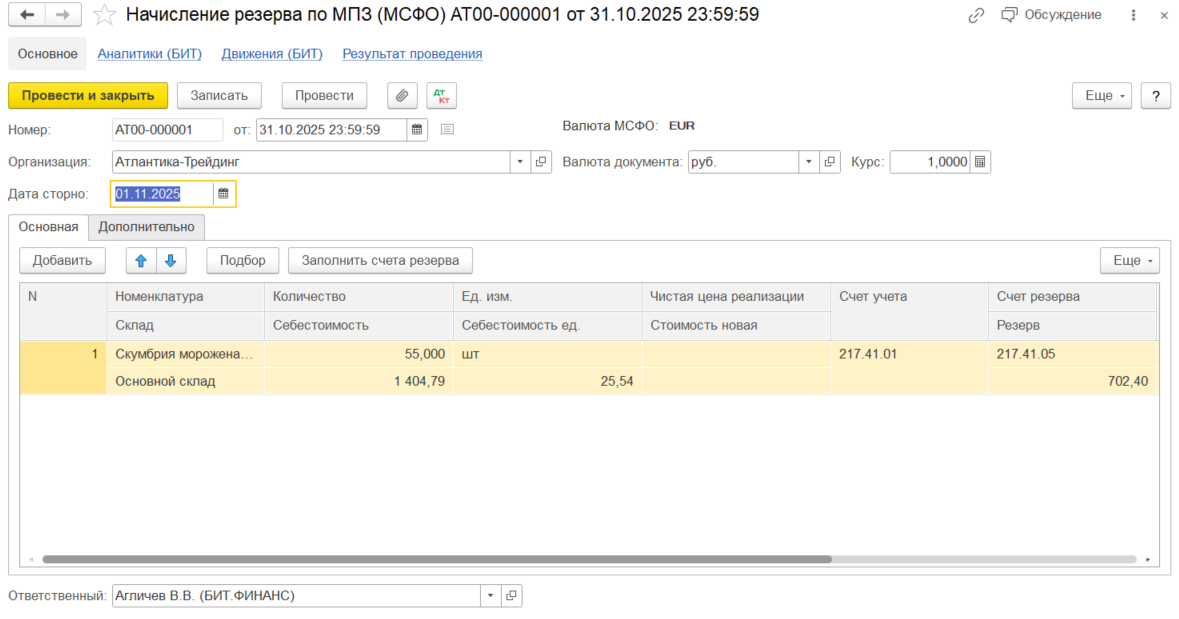
Task: Move row up with blue arrow
Action: tap(141, 261)
